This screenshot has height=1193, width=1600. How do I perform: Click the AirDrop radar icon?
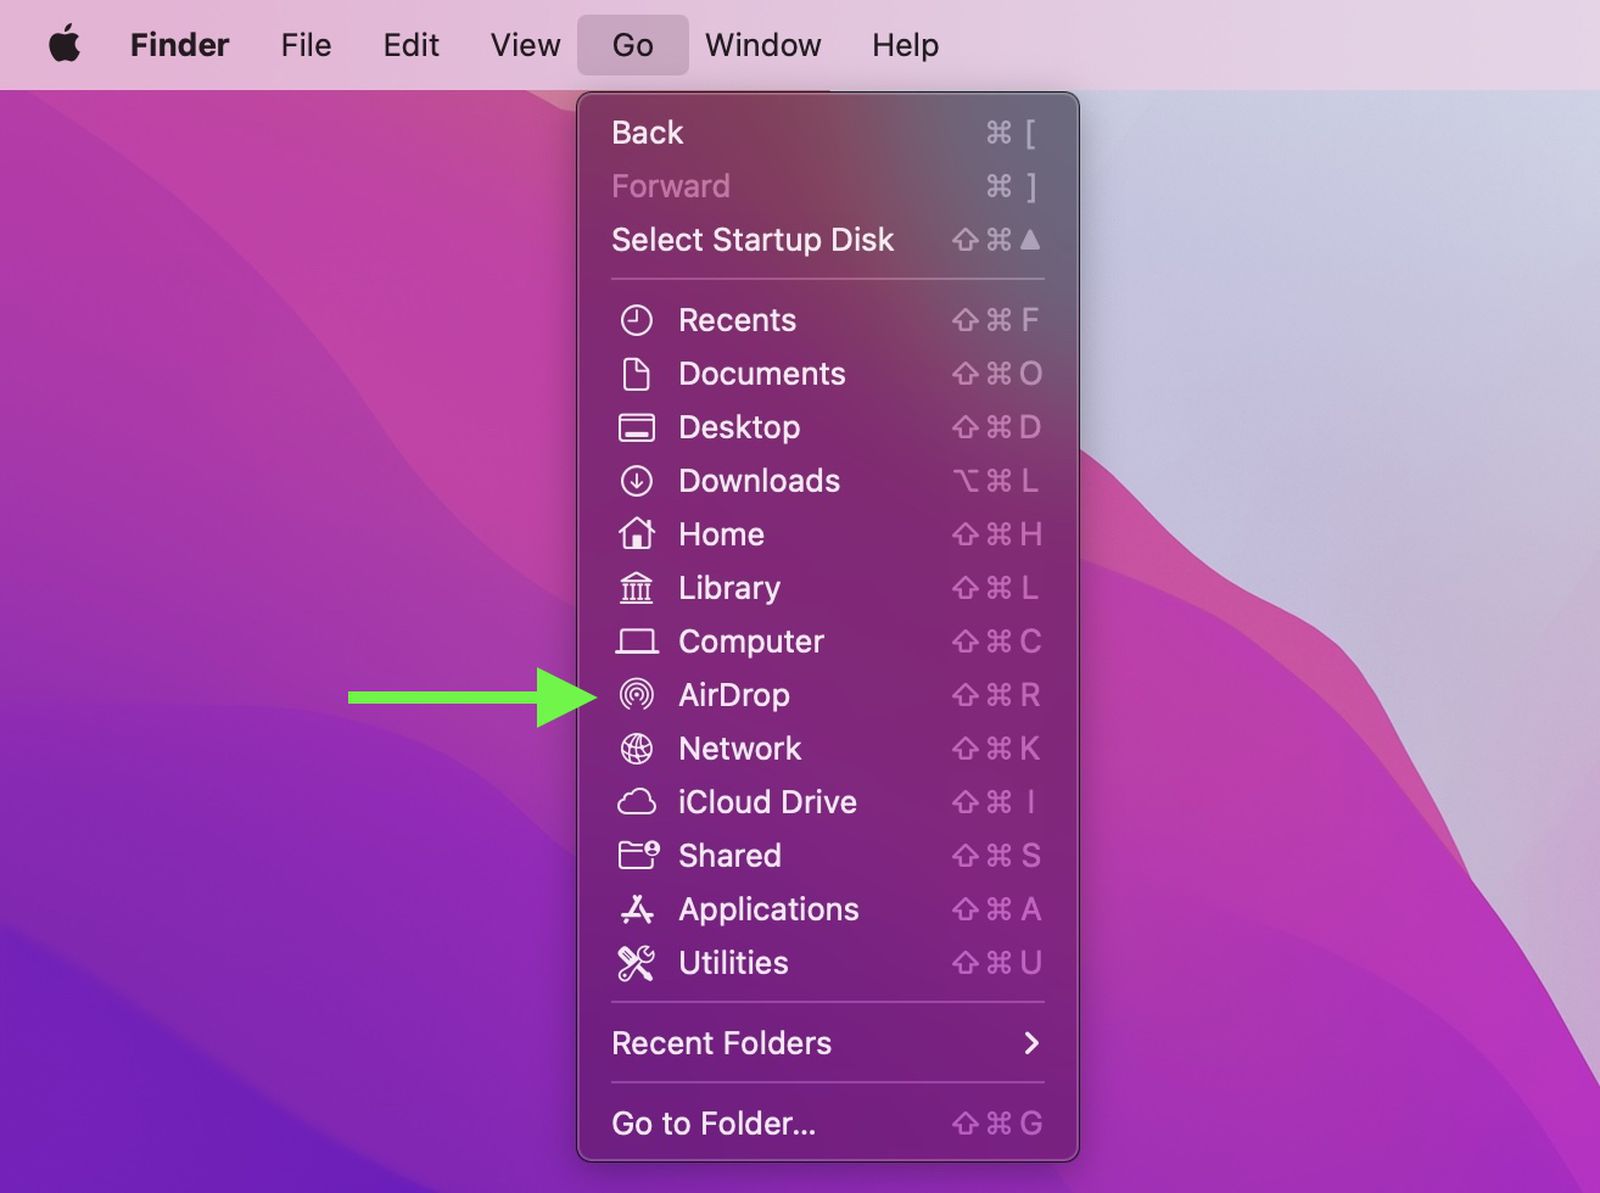pyautogui.click(x=636, y=695)
